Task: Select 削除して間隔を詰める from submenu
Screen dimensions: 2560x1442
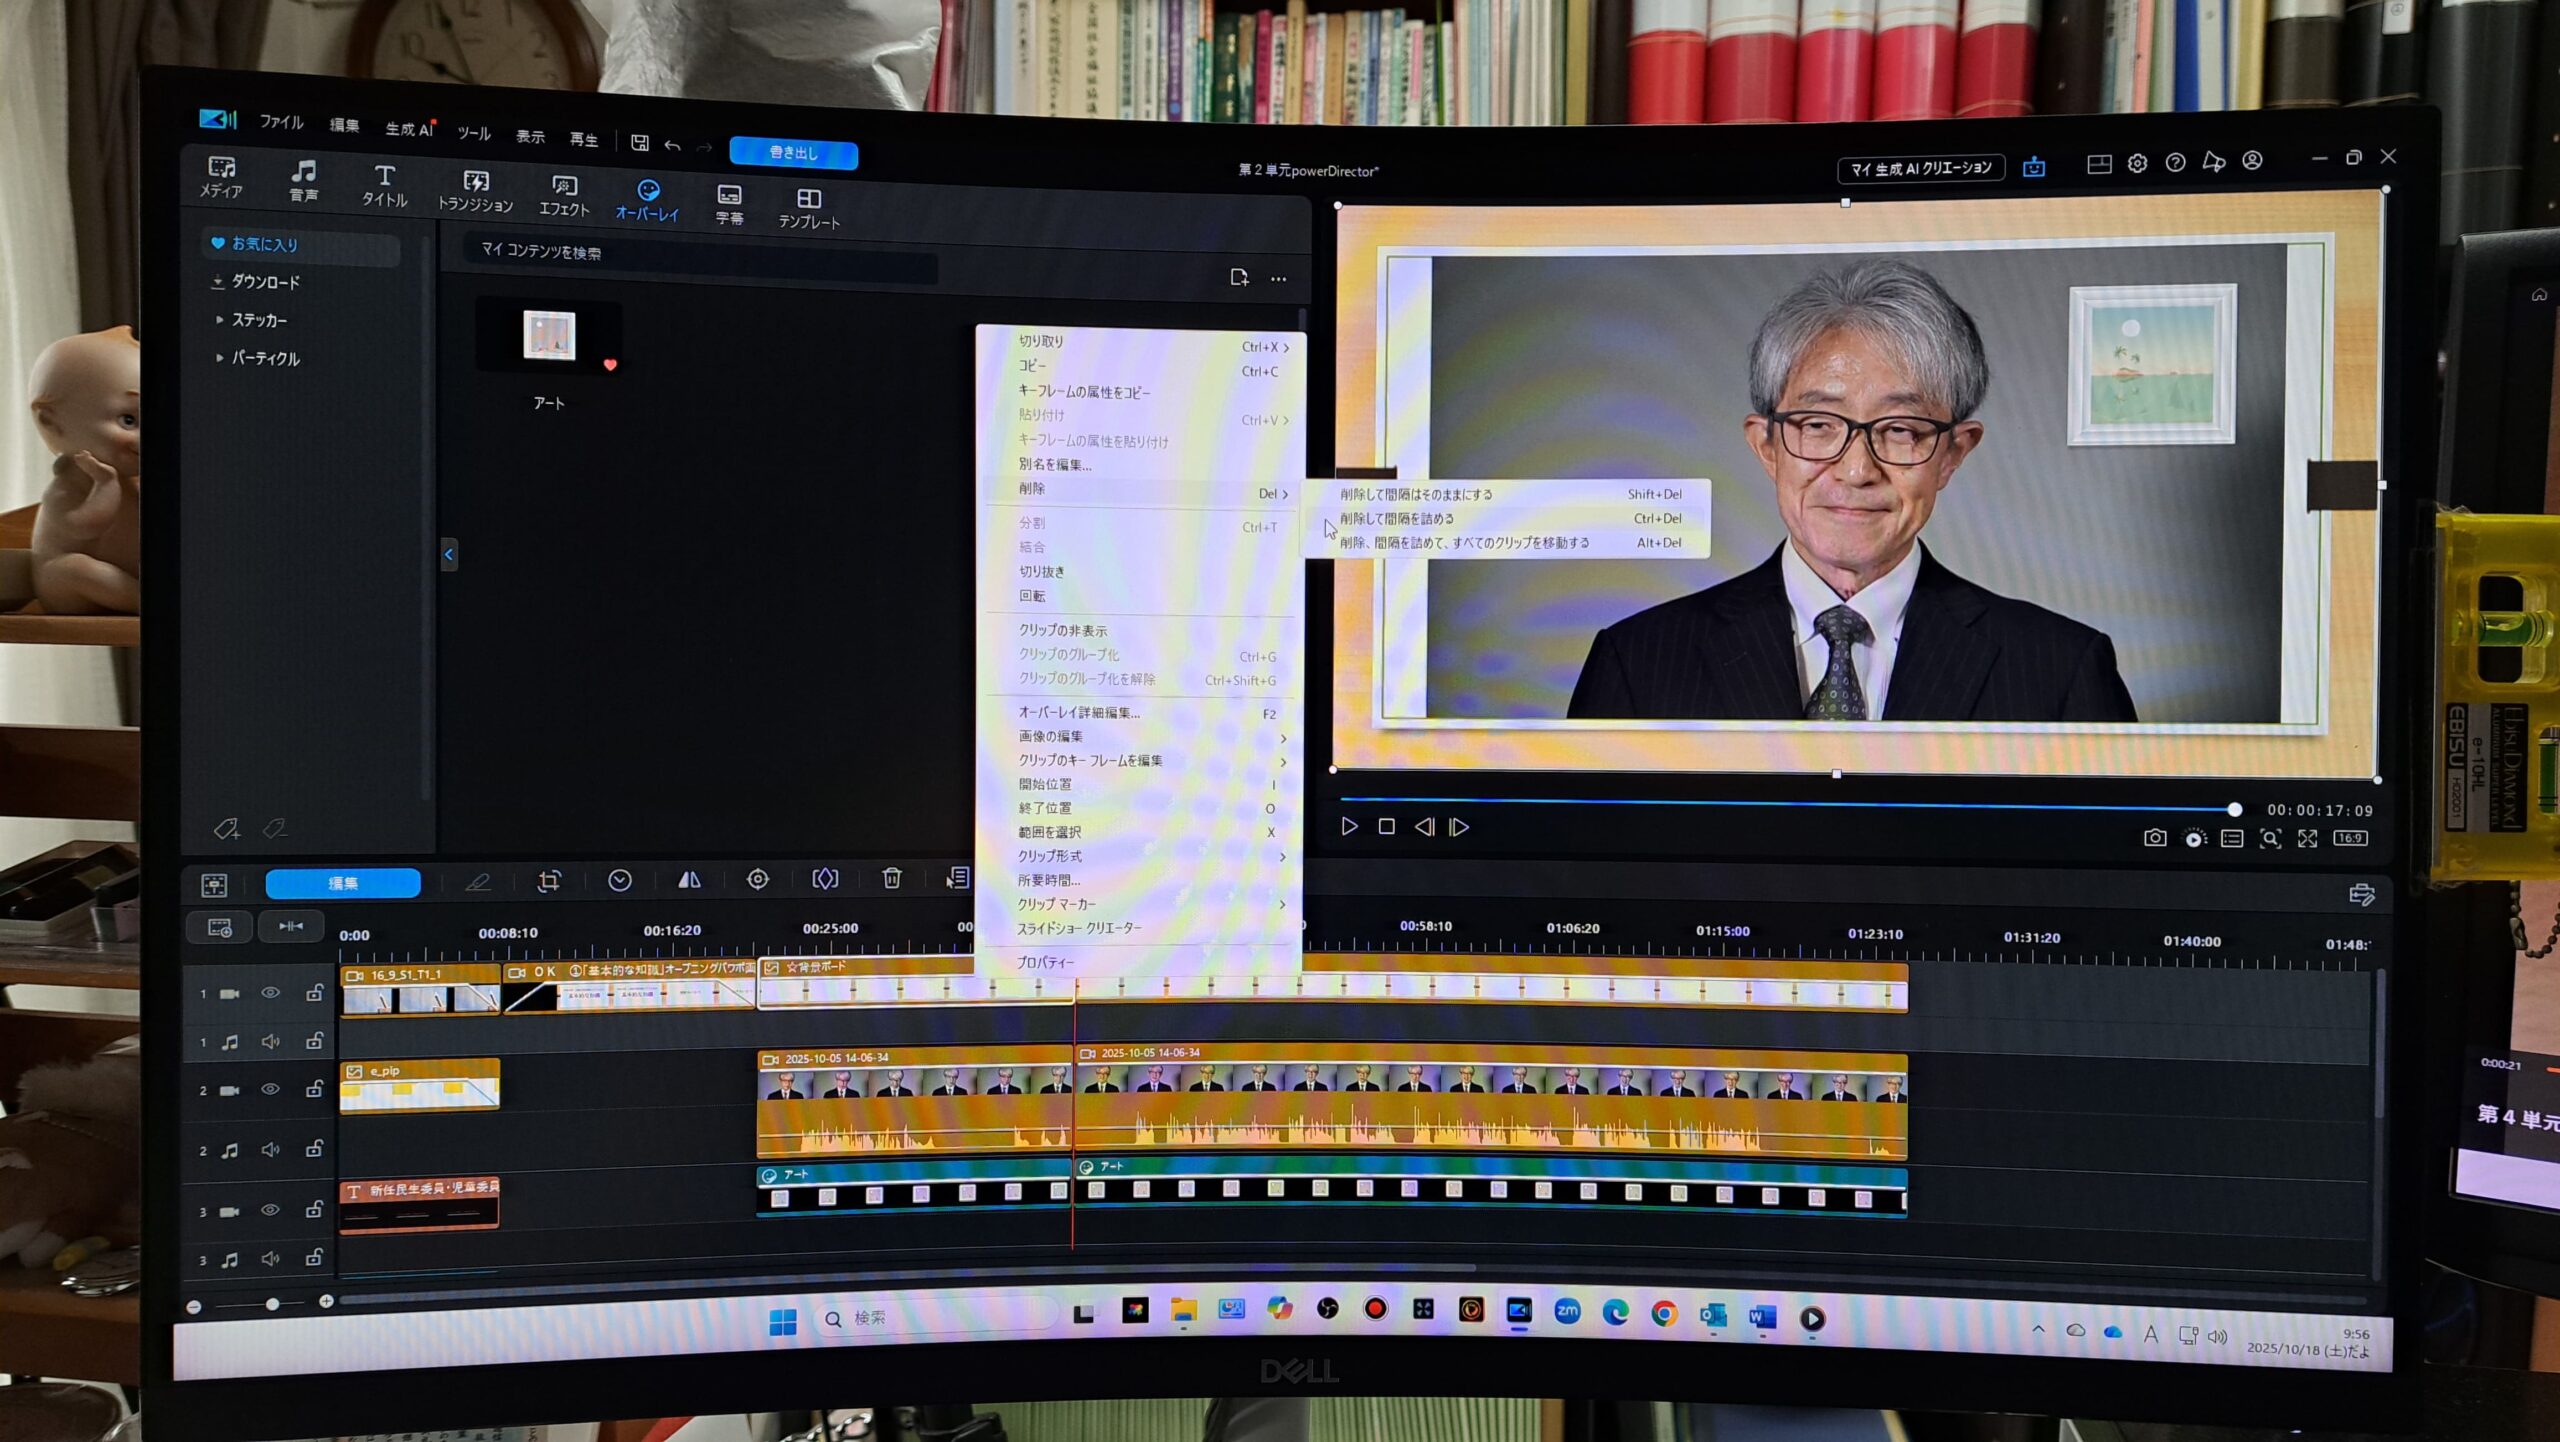Action: pyautogui.click(x=1397, y=519)
